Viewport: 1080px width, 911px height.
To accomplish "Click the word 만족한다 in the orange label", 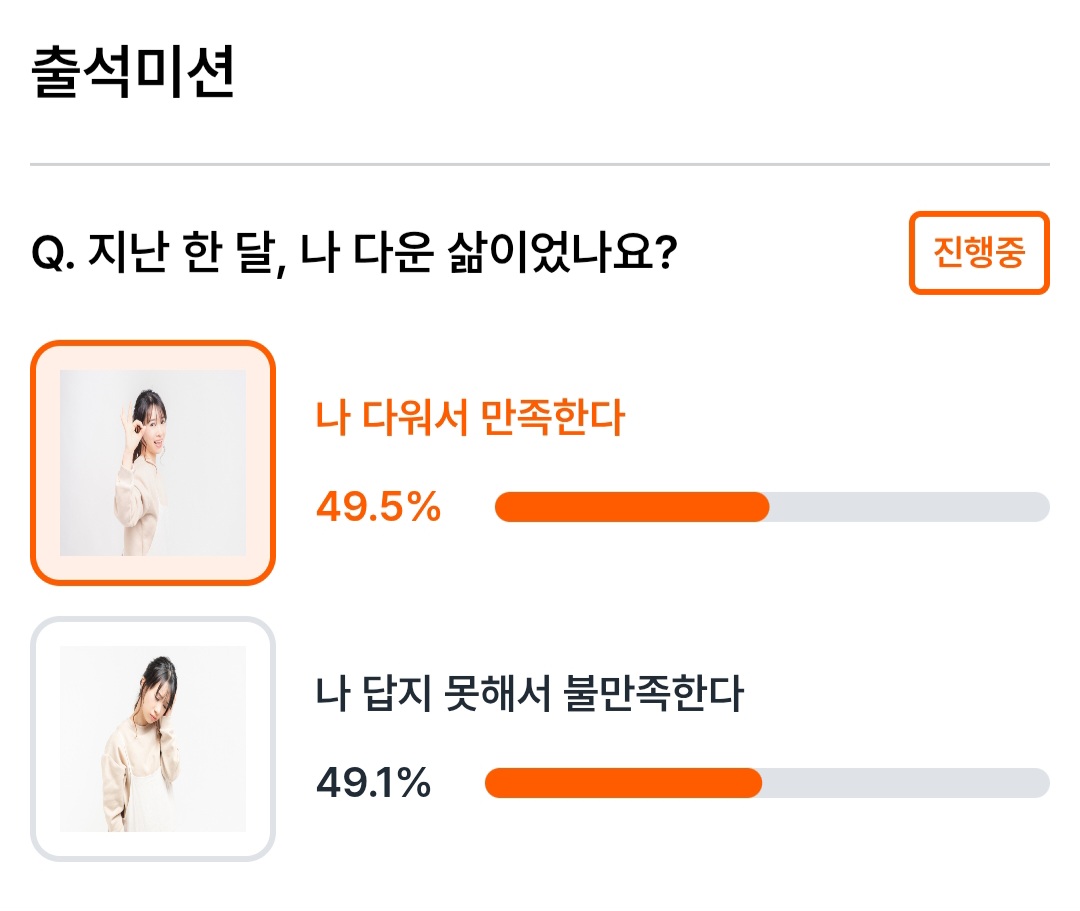I will pyautogui.click(x=552, y=417).
